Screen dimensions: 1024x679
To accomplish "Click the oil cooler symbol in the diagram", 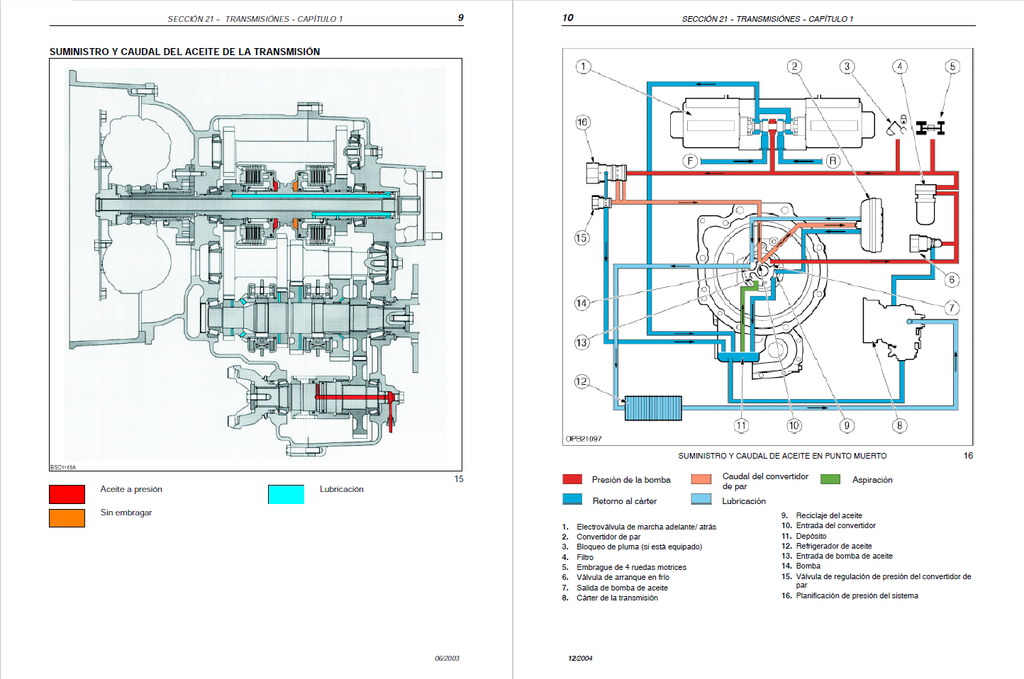I will (653, 408).
